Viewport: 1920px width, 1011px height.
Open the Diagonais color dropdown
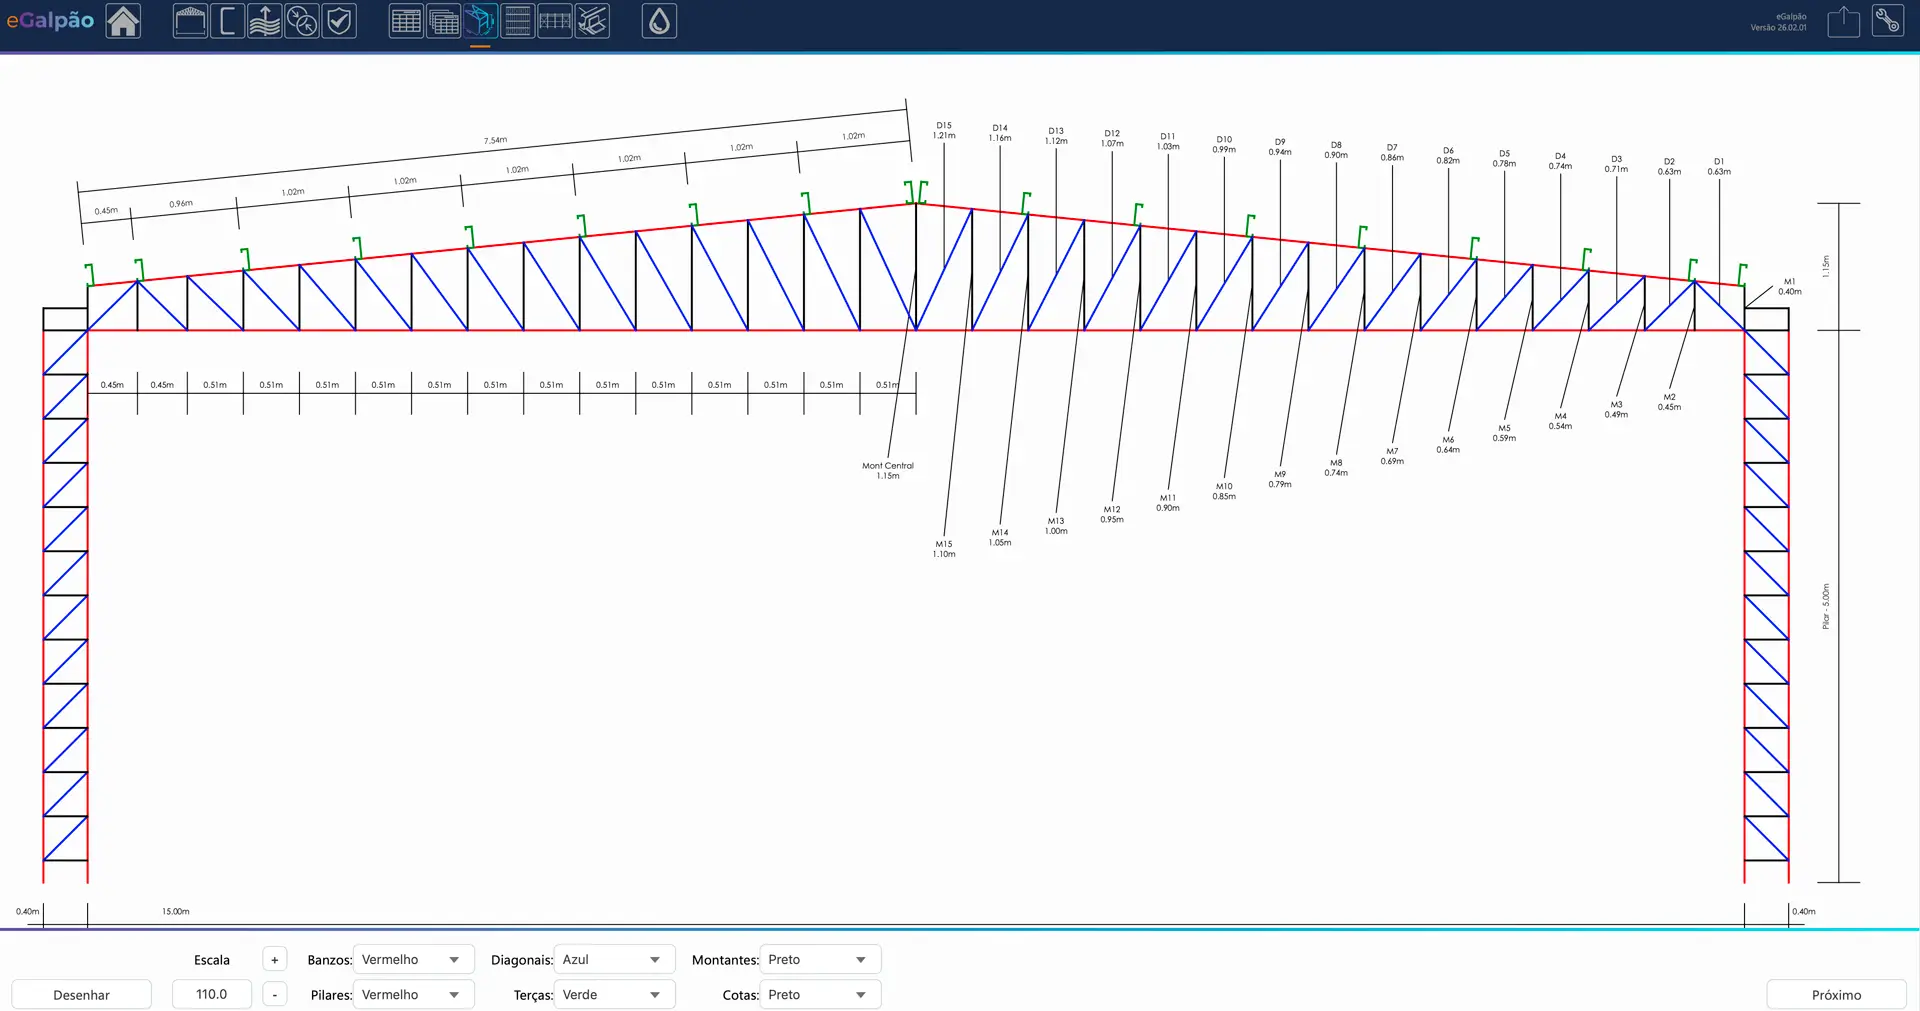click(614, 960)
